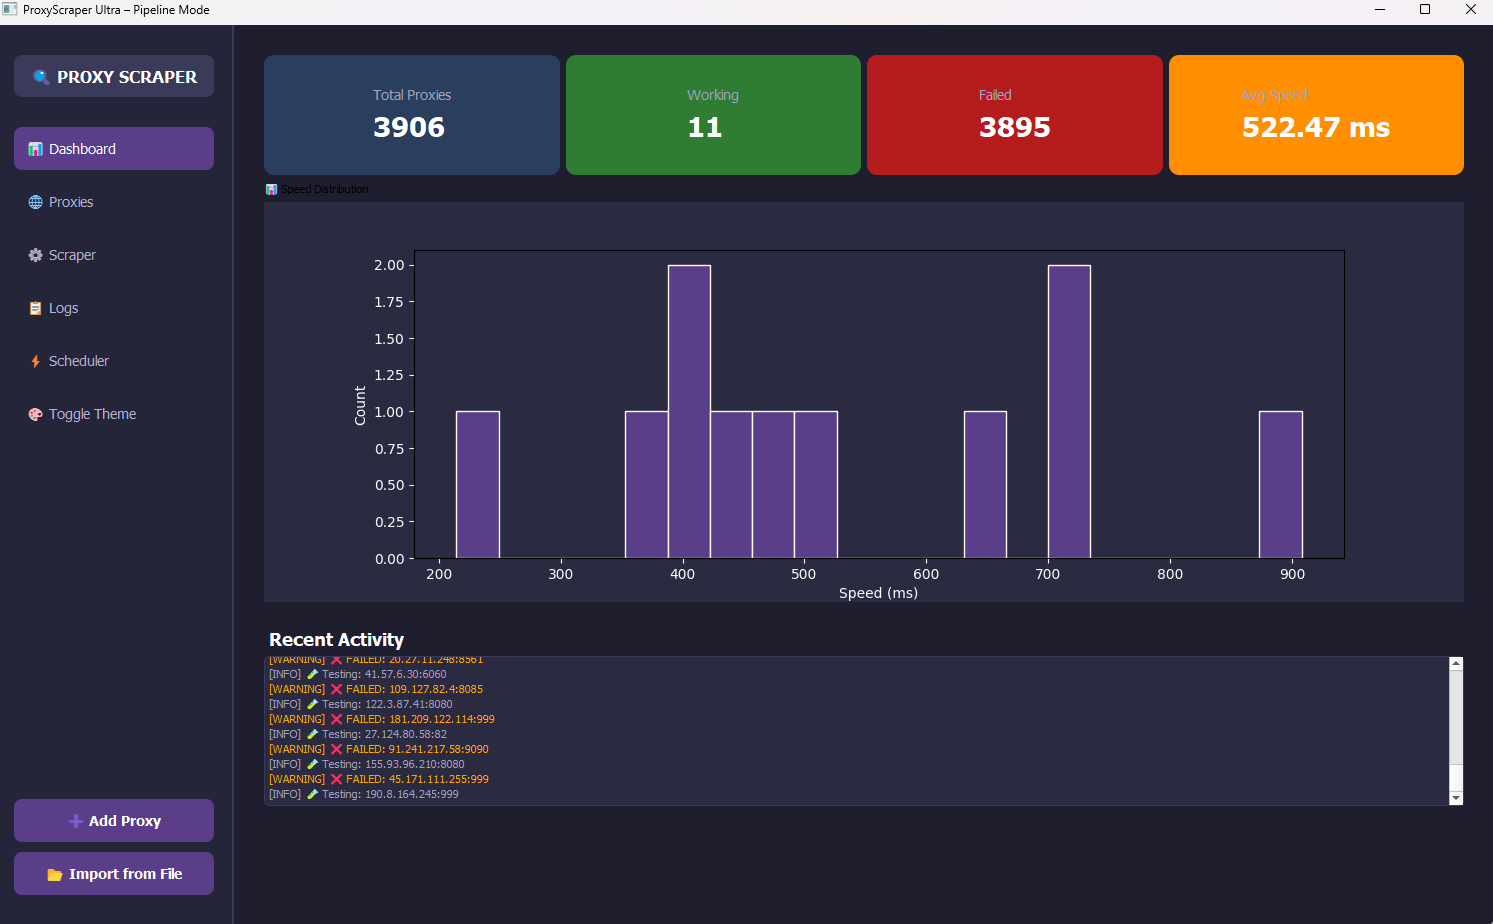Viewport: 1493px width, 924px height.
Task: Click the Speed Distribution chart icon
Action: click(271, 189)
